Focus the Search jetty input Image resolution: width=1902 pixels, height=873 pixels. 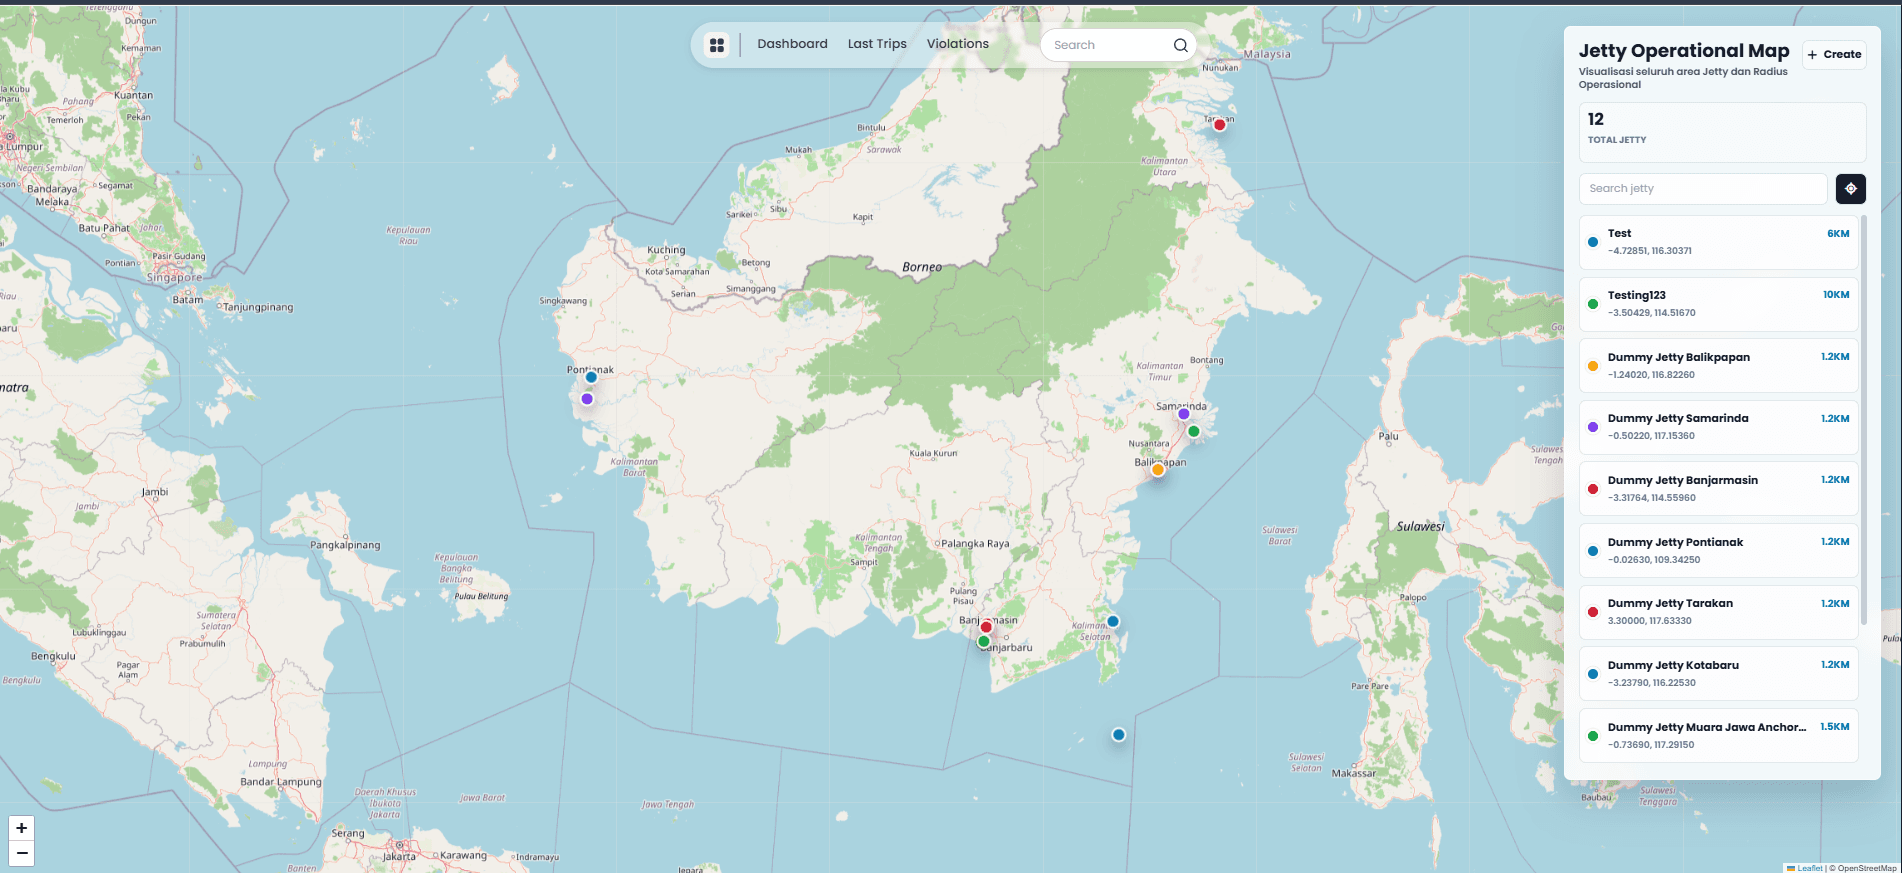point(1703,189)
